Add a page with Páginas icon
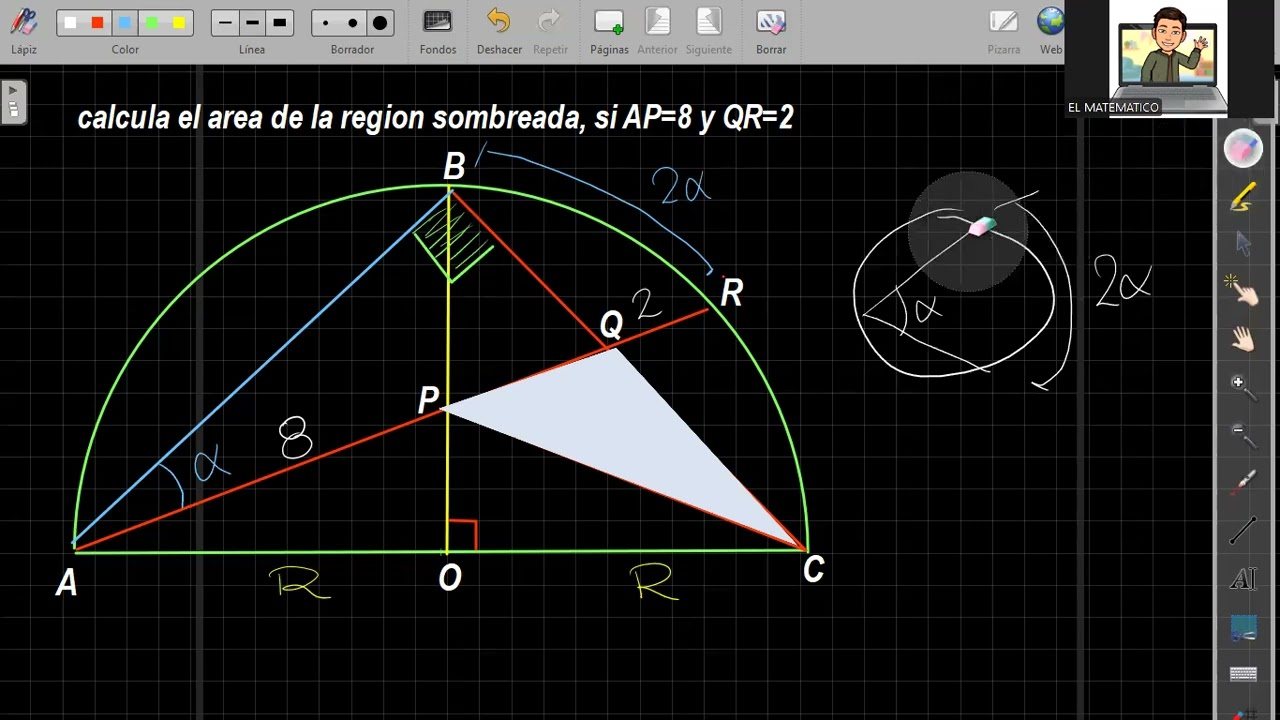This screenshot has width=1280, height=720. (x=608, y=22)
